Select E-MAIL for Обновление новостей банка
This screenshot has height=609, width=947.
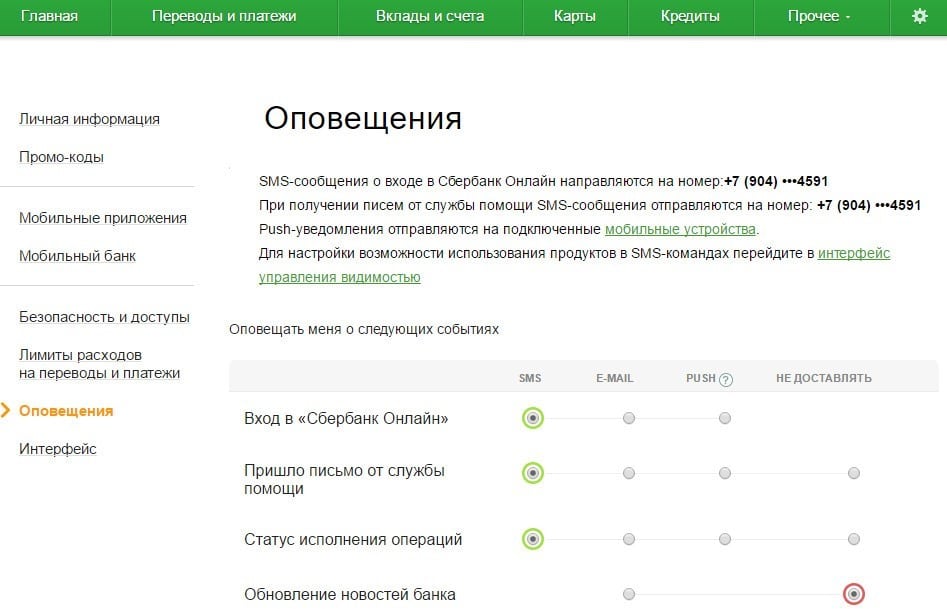(629, 594)
